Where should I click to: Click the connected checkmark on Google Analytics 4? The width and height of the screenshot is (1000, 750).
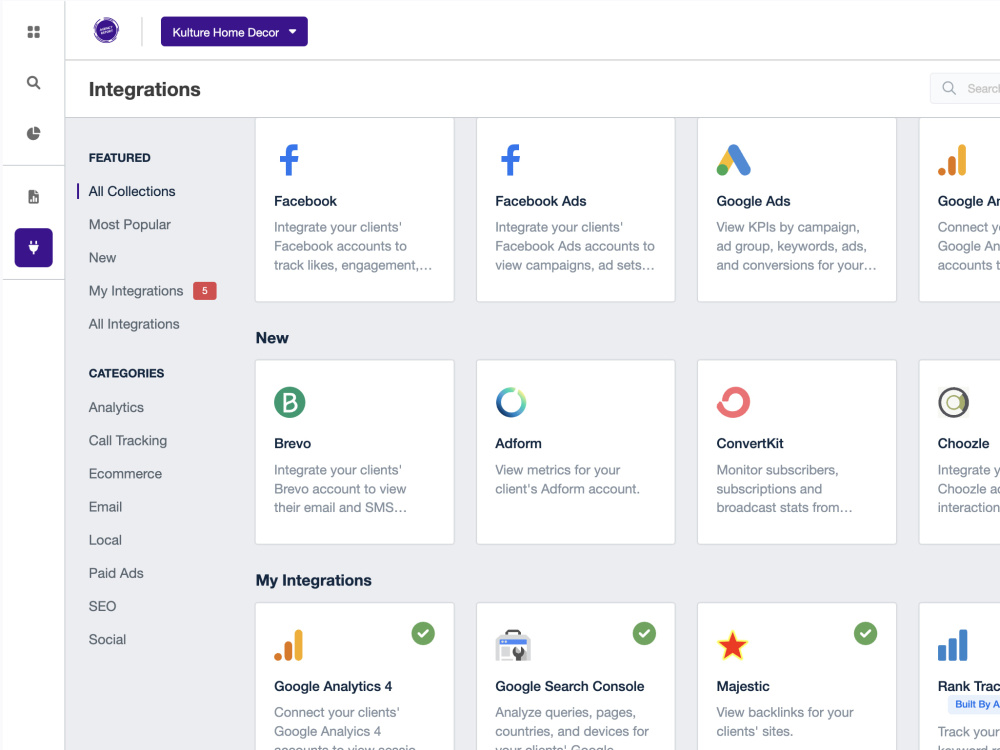click(423, 633)
